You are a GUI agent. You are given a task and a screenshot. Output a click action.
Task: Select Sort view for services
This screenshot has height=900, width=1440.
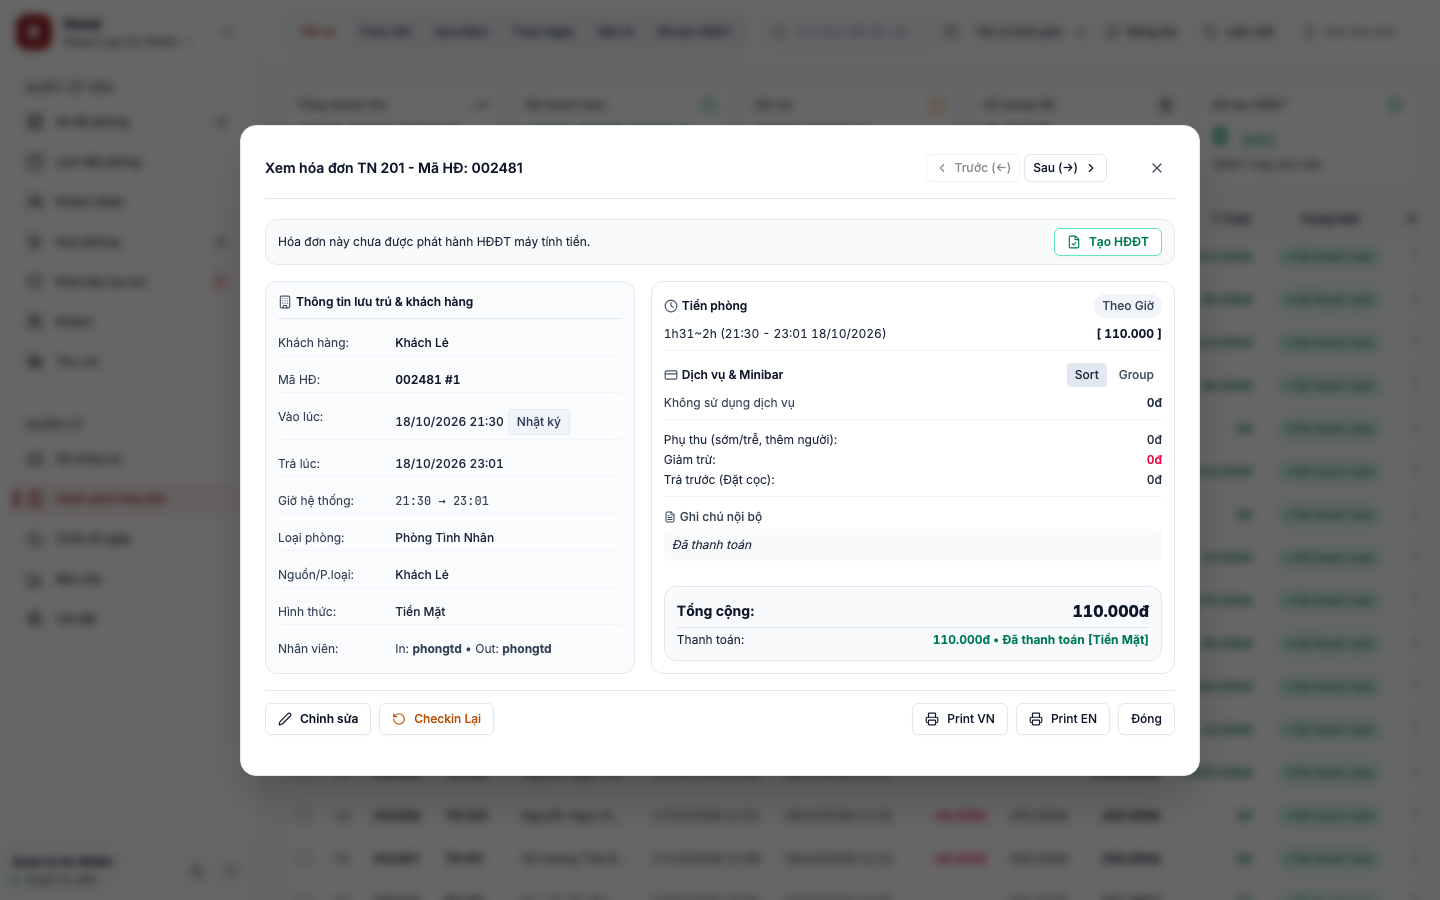point(1086,375)
